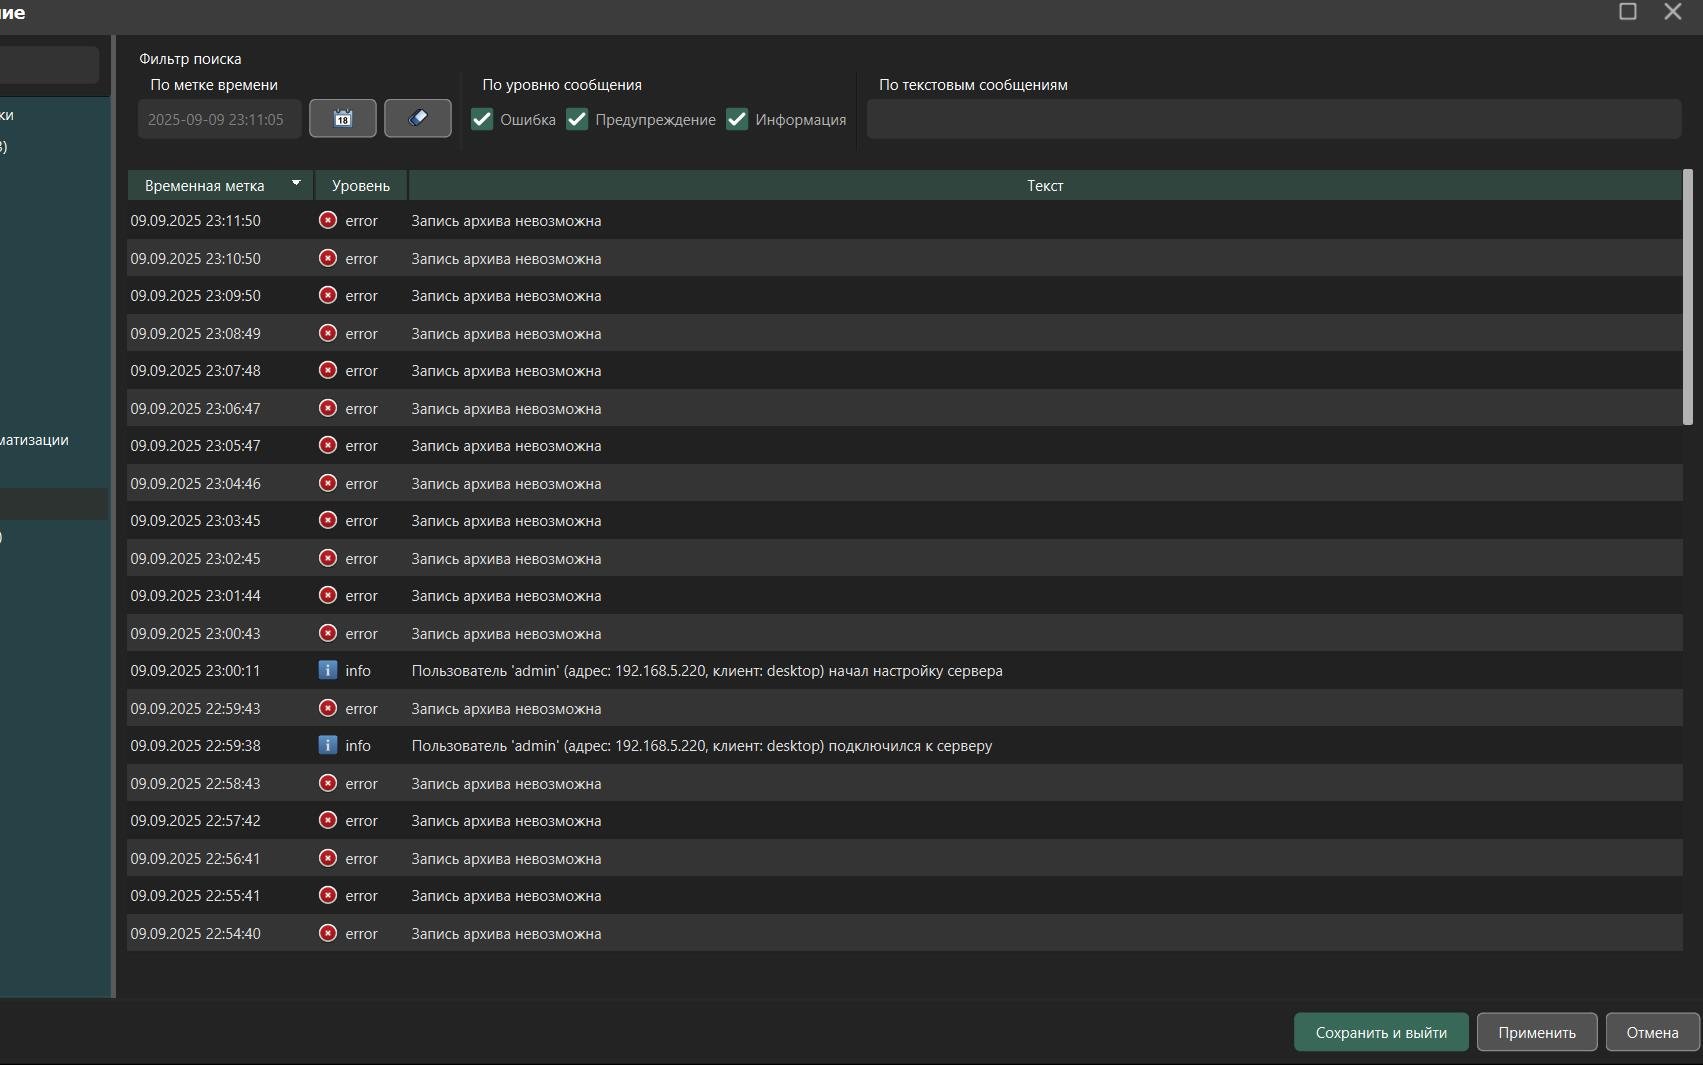Click the error icon on the 23:05:47 row
The height and width of the screenshot is (1065, 1703).
[328, 445]
